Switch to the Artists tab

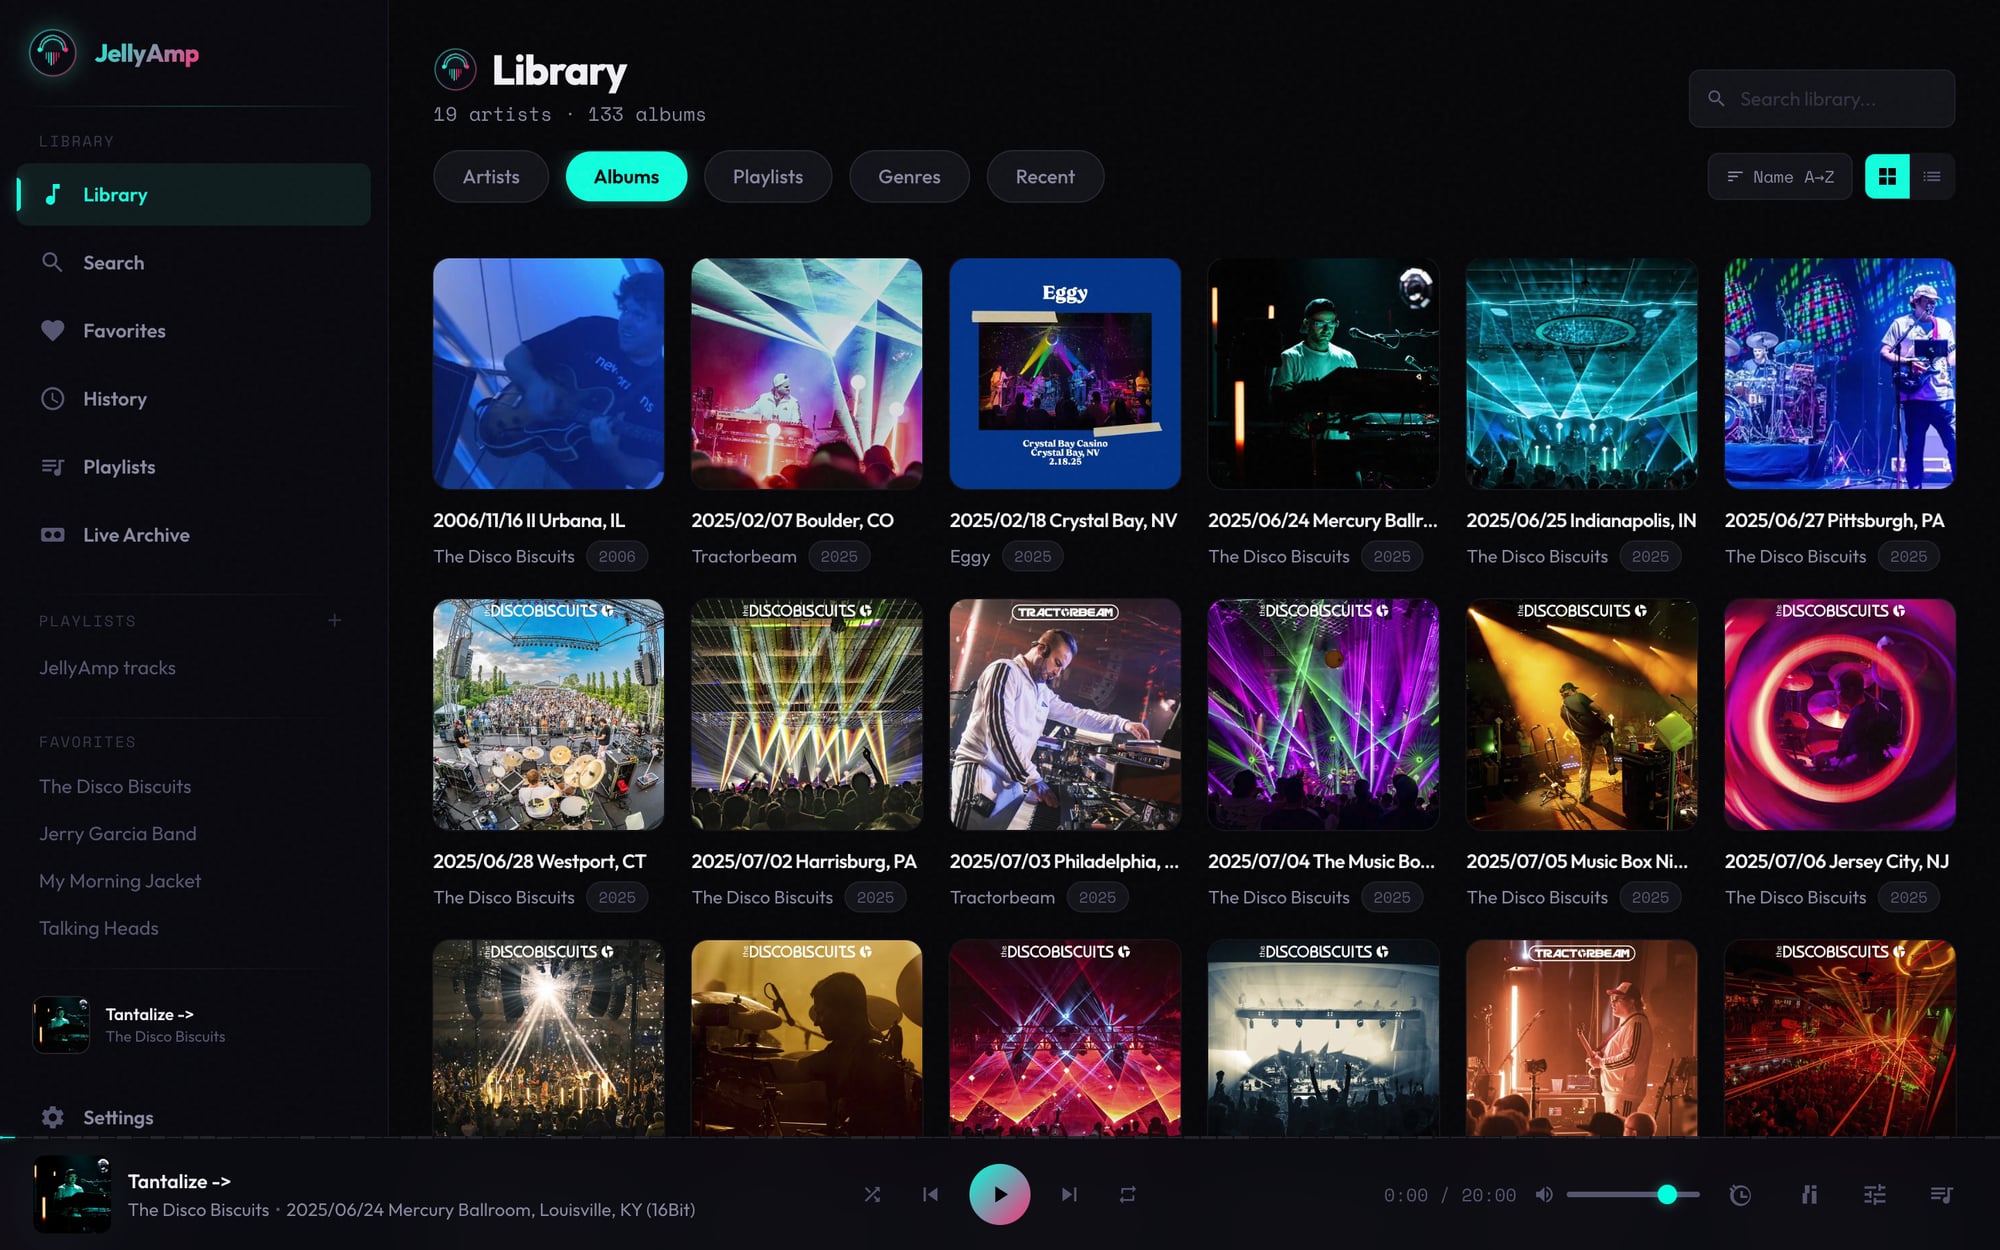[490, 176]
